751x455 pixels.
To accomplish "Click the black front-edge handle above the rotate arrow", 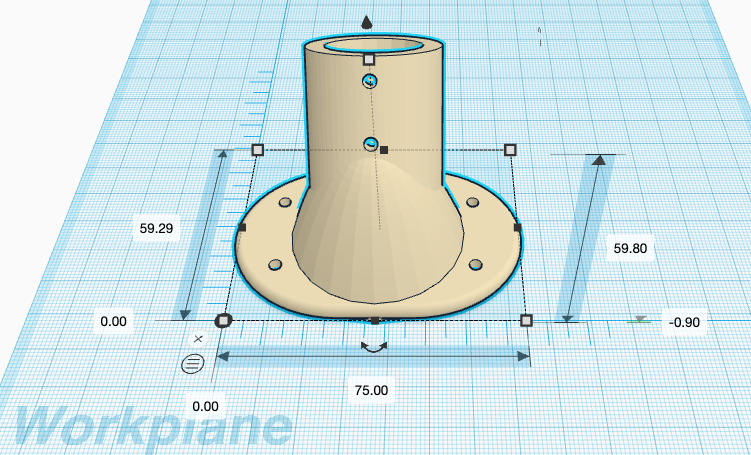I will 375,320.
